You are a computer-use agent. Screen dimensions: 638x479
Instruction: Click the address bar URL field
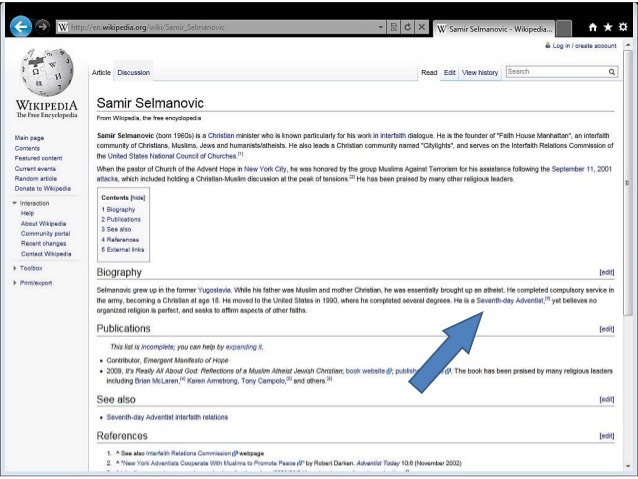click(222, 27)
